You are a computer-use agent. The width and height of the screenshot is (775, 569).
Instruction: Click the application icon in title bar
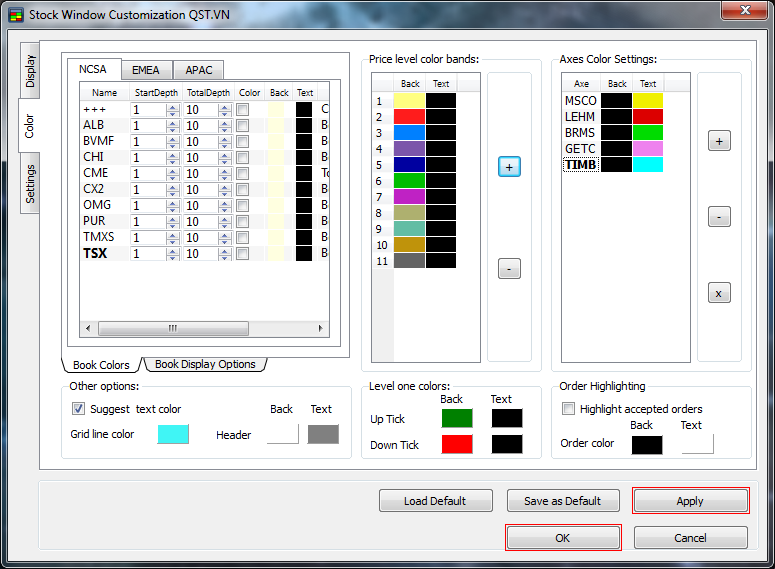click(15, 14)
